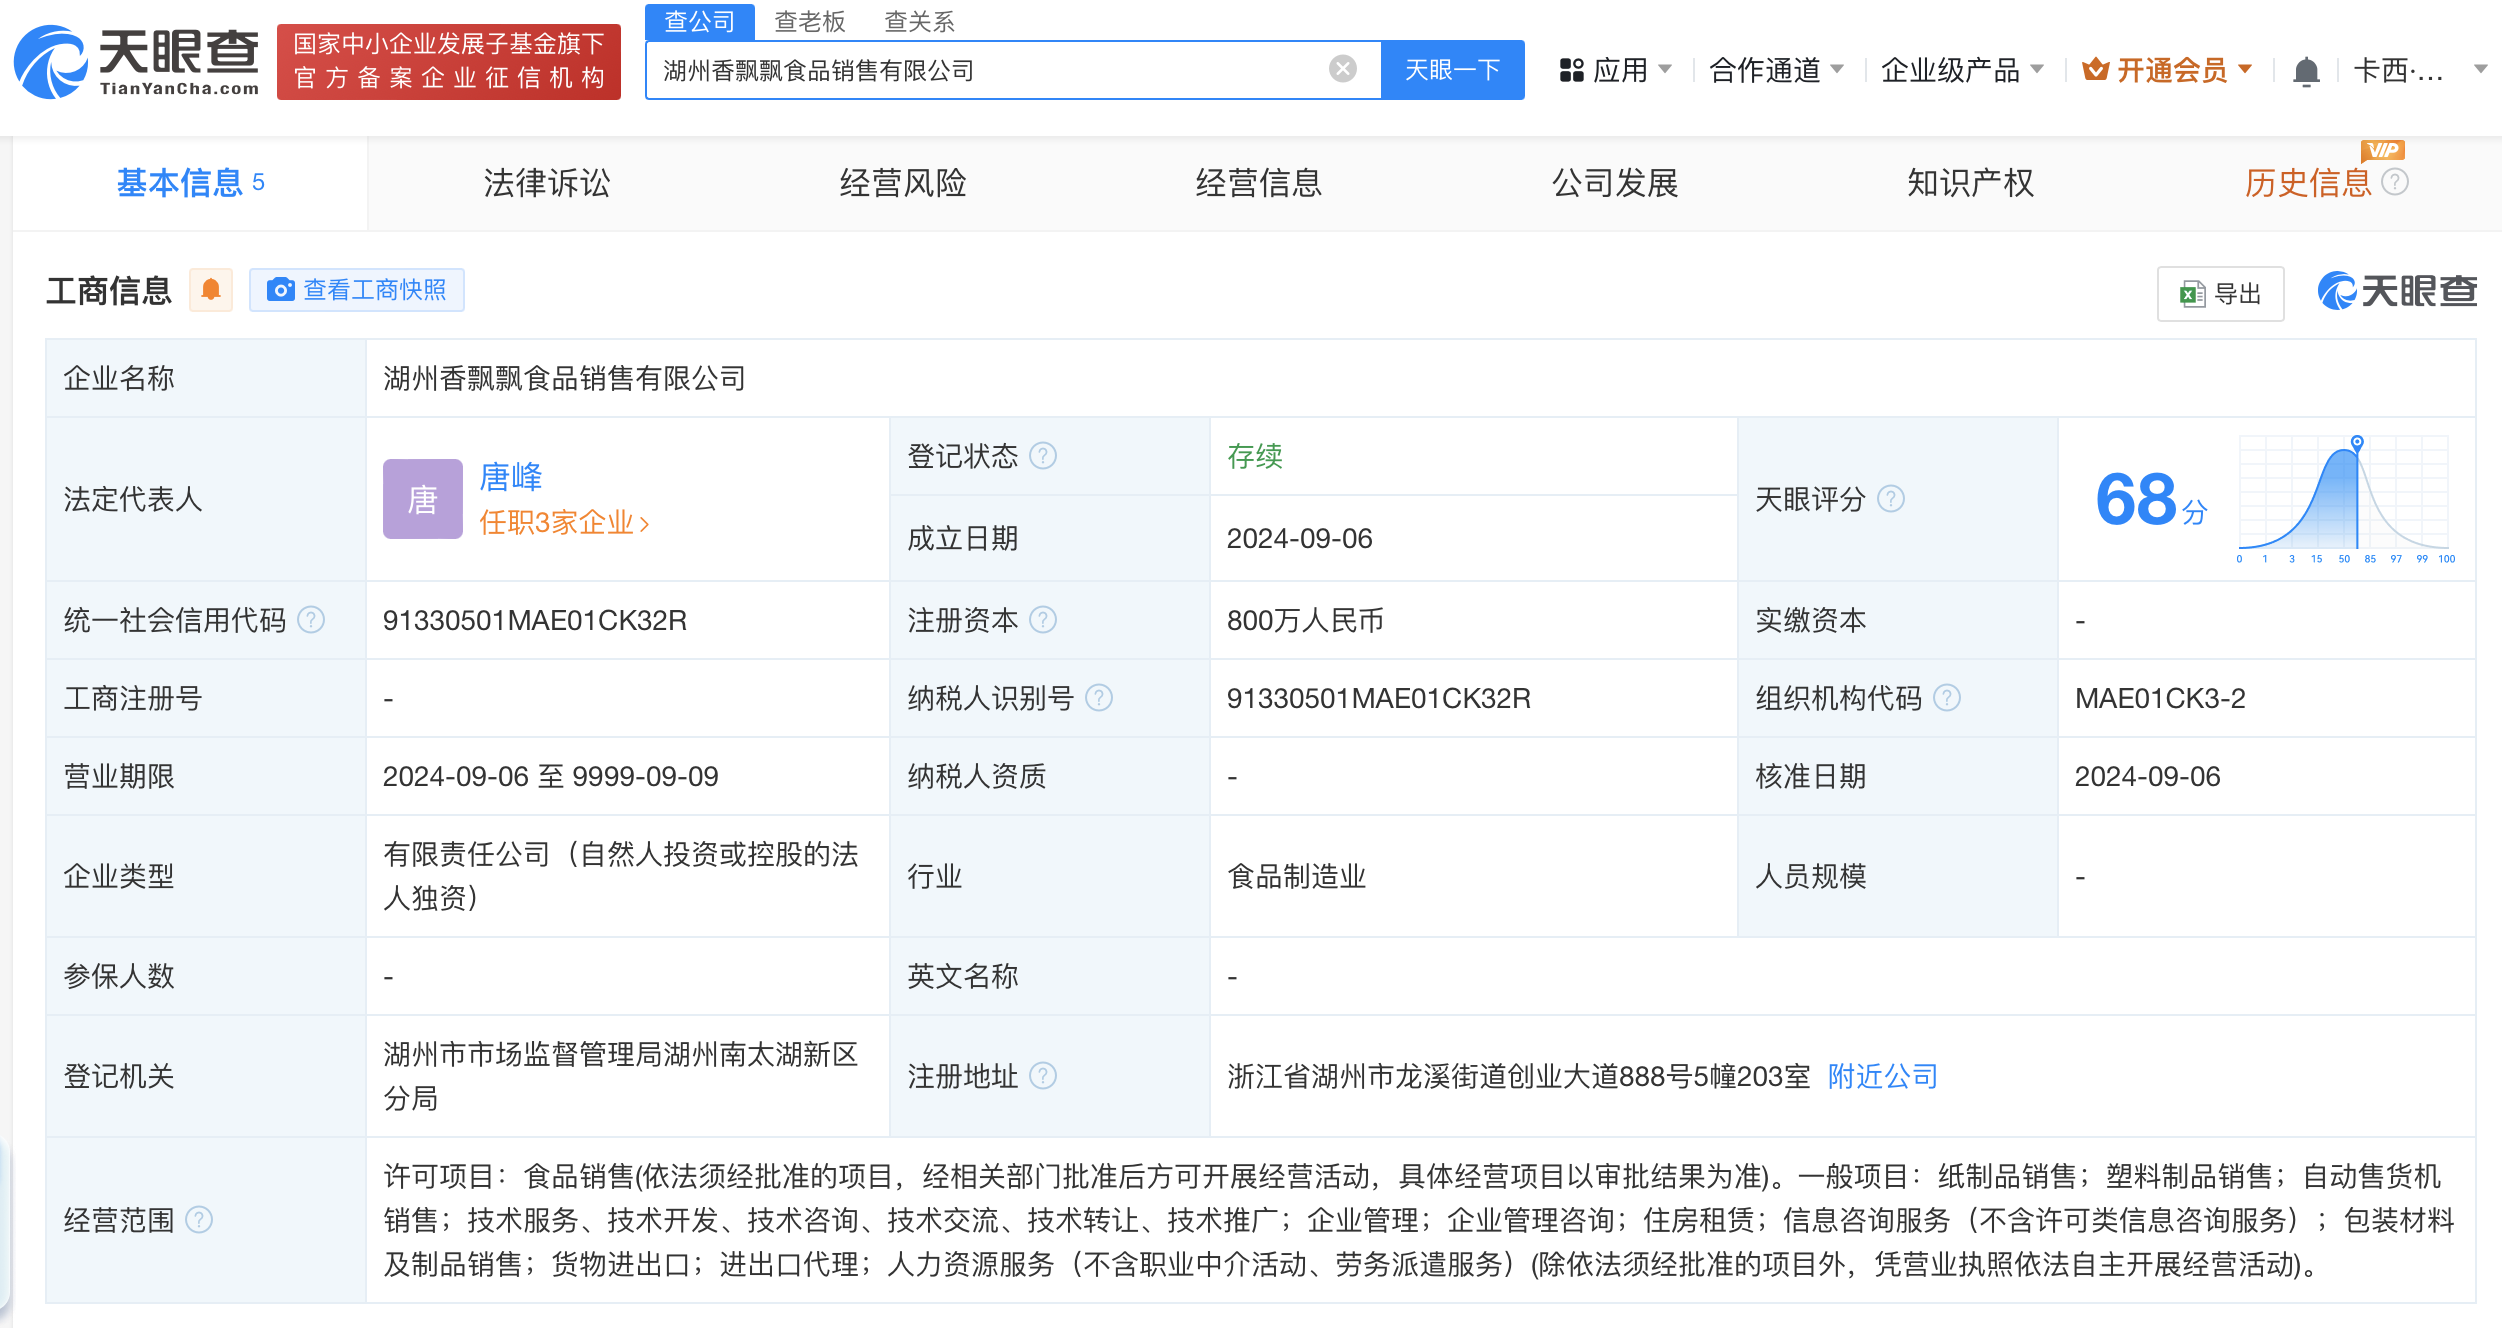Click the 唐 avatar thumbnail
Image resolution: width=2502 pixels, height=1328 pixels.
click(422, 499)
